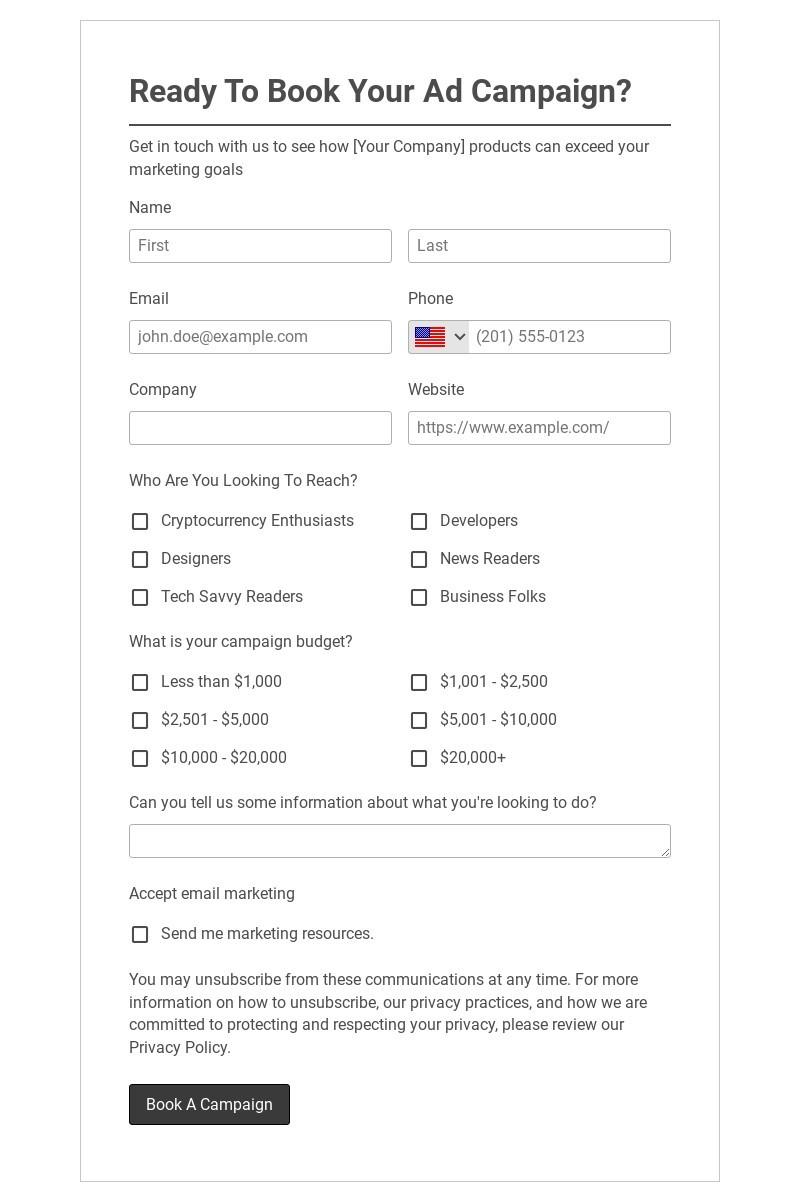This screenshot has width=800, height=1182.
Task: Check the Cryptocurrency Enthusiasts checkbox
Action: [140, 521]
